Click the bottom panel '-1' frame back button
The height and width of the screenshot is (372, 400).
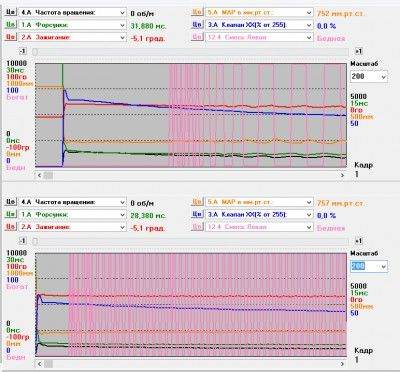click(22, 241)
